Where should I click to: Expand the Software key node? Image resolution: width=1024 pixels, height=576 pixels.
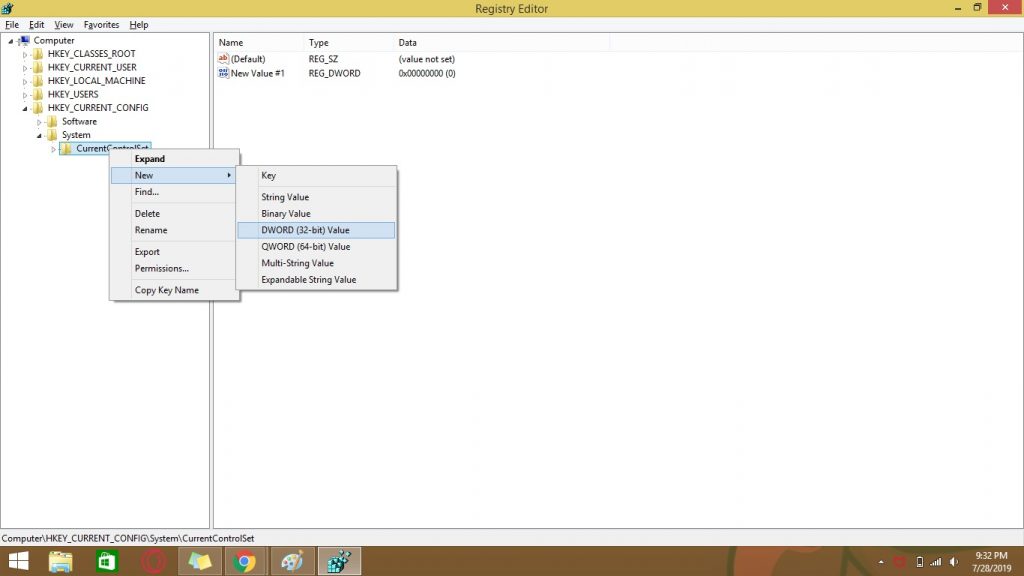tap(39, 122)
